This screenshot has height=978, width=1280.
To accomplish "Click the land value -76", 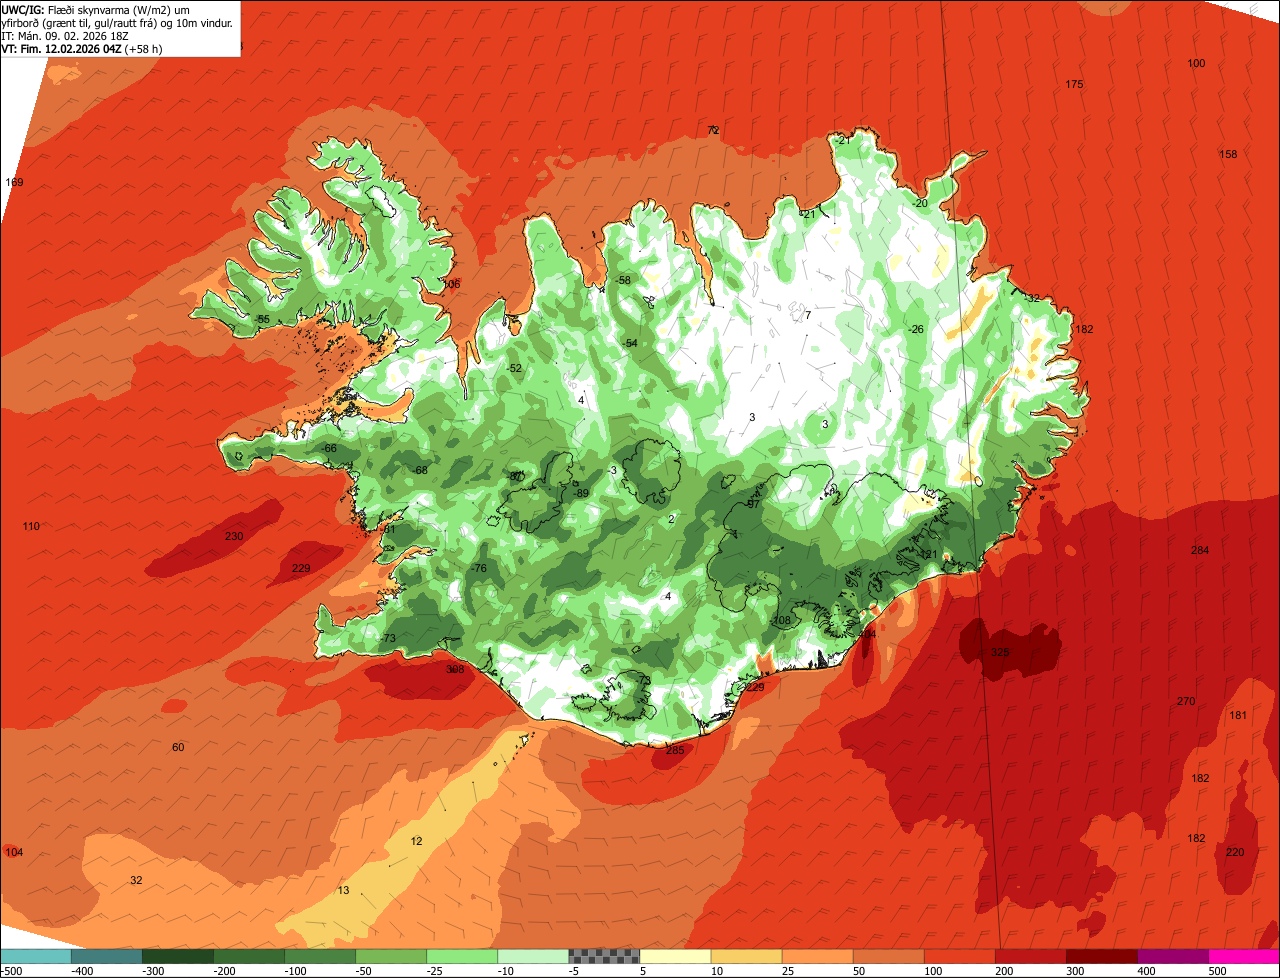I will pos(479,568).
